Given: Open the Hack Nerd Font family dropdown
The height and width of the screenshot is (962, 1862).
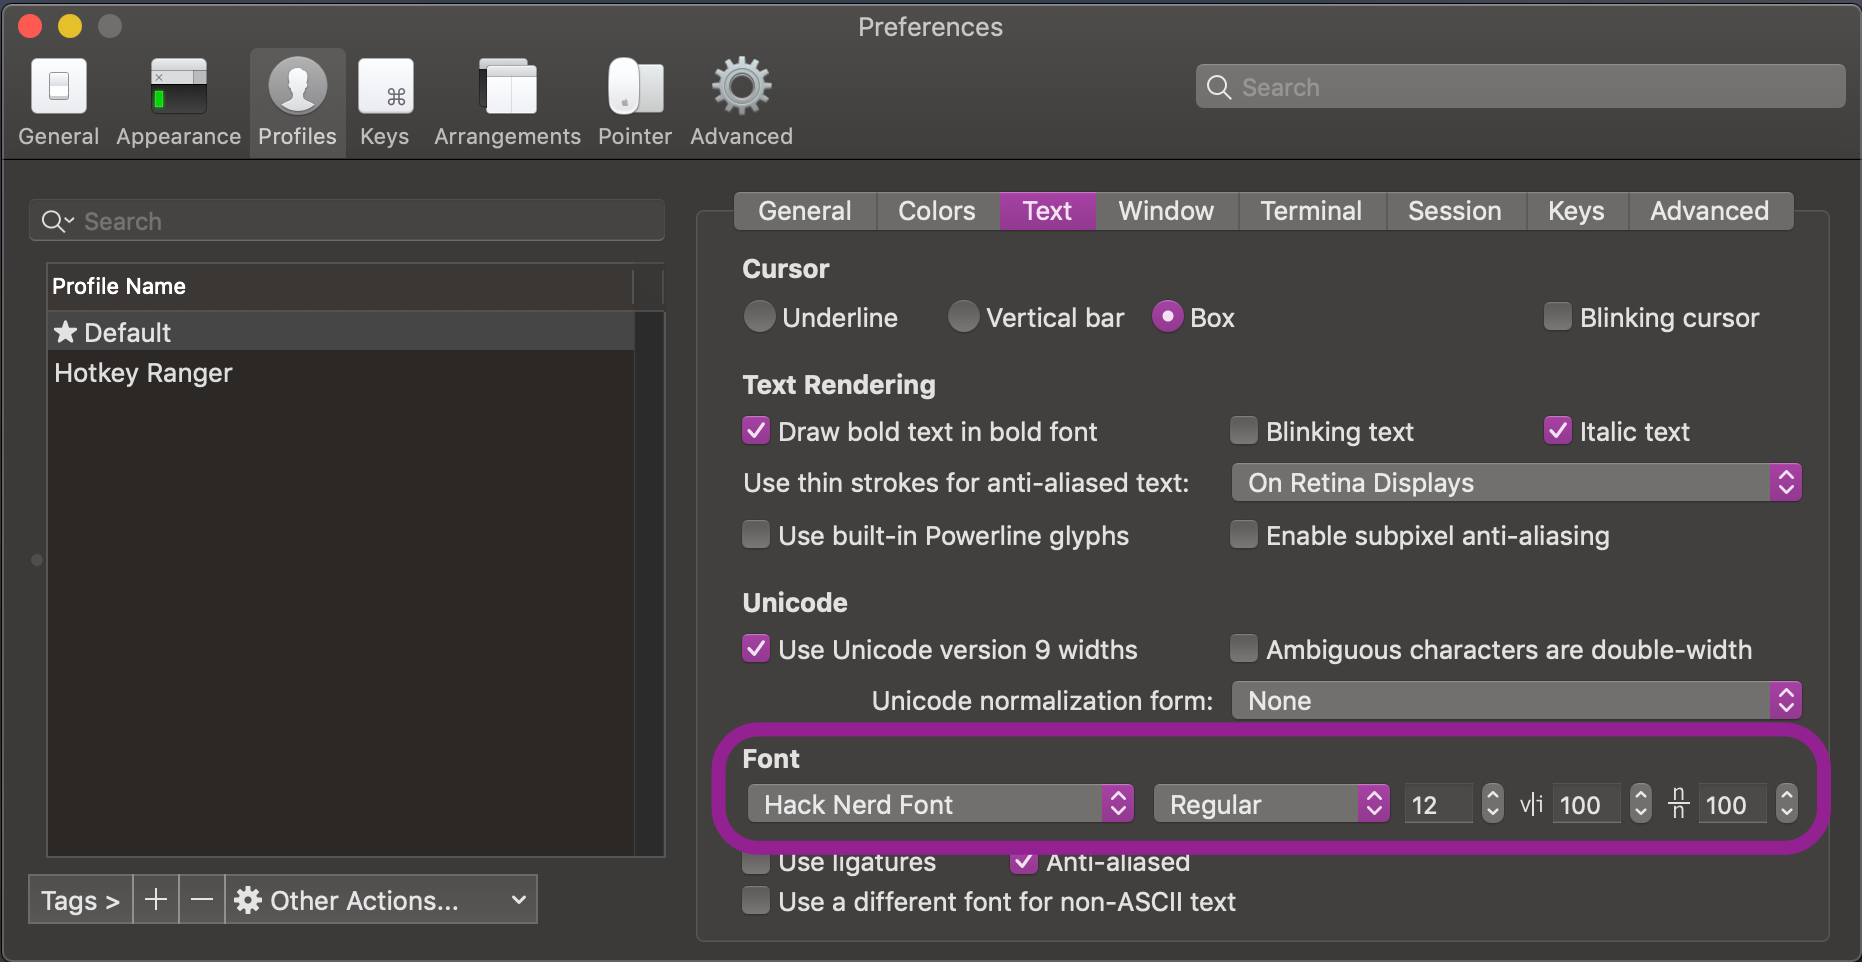Looking at the screenshot, I should coord(940,804).
